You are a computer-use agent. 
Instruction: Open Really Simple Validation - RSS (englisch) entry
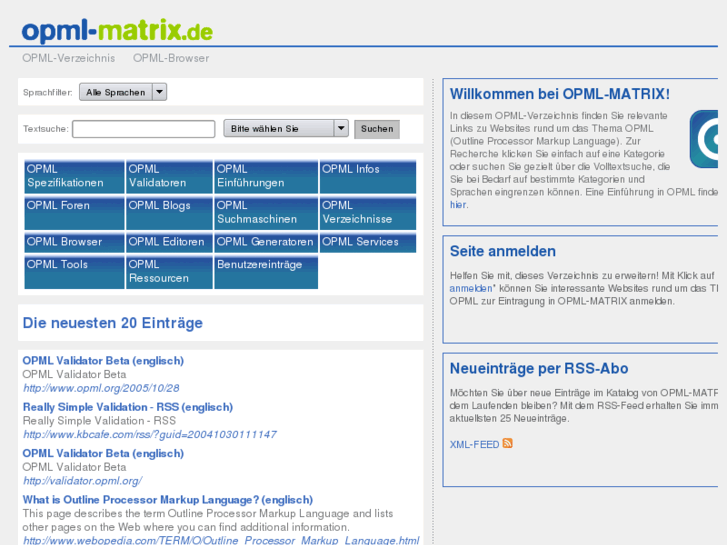[x=128, y=407]
